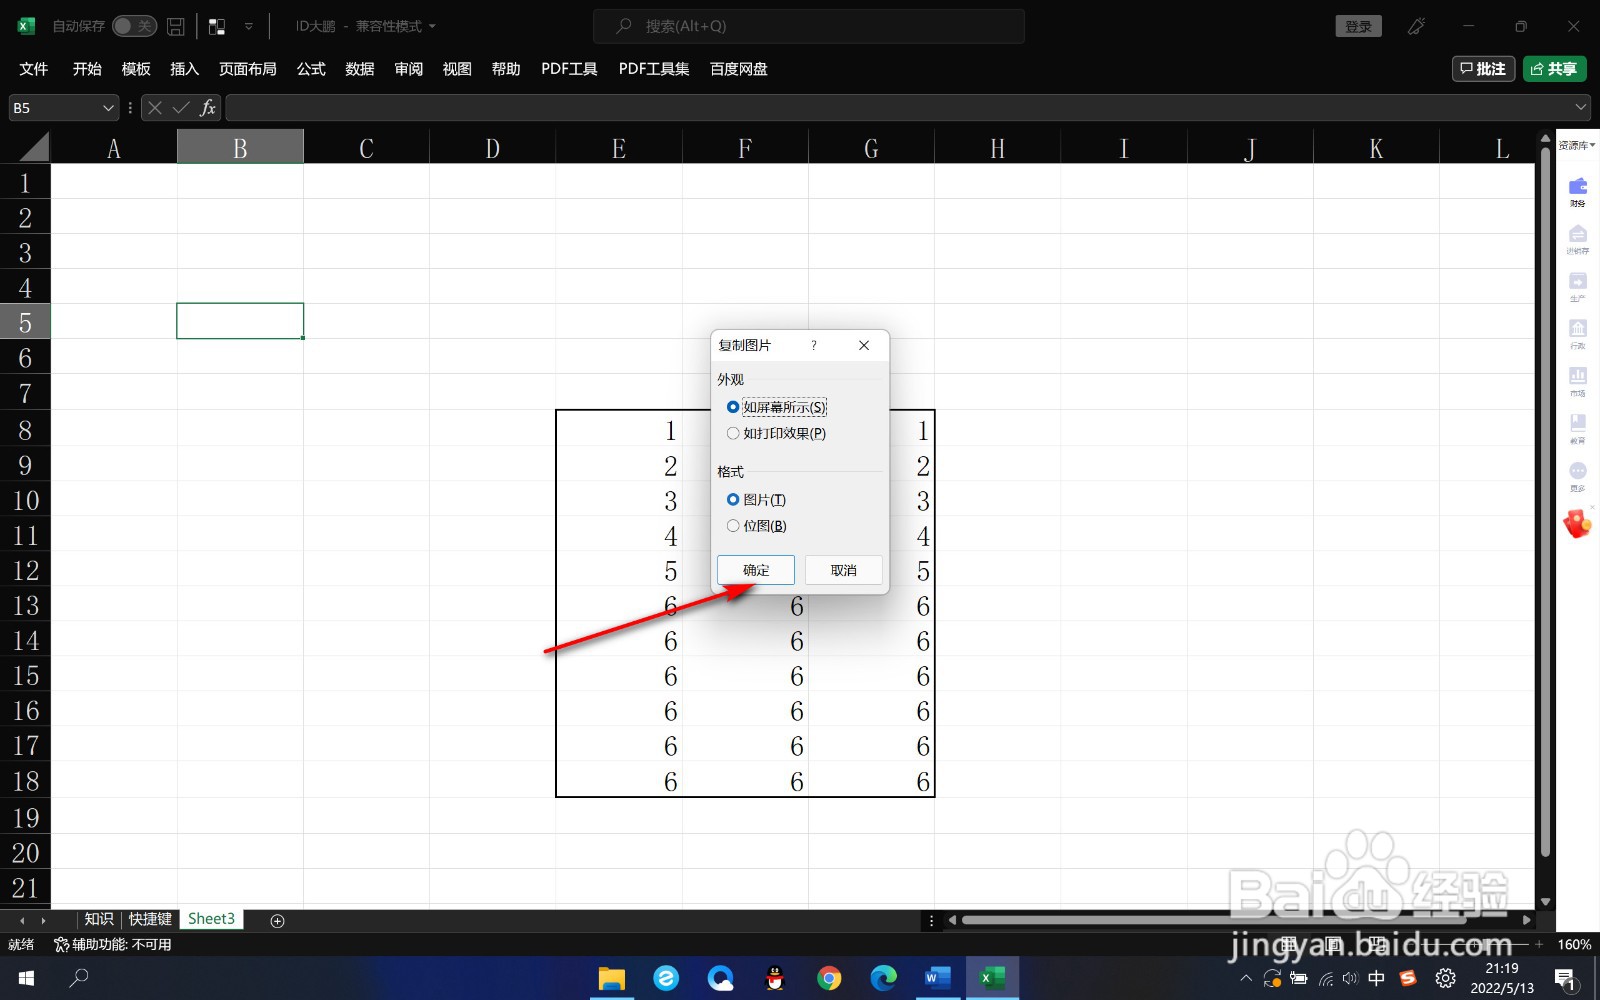The width and height of the screenshot is (1600, 1000).
Task: Open the PDF工具 ribbon tab
Action: click(x=569, y=69)
